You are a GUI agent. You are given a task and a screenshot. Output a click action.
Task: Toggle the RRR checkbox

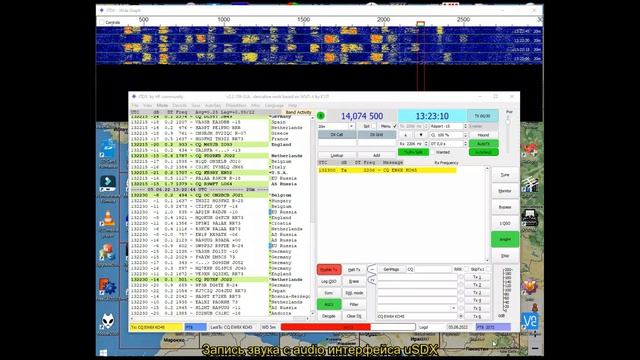(x=466, y=269)
